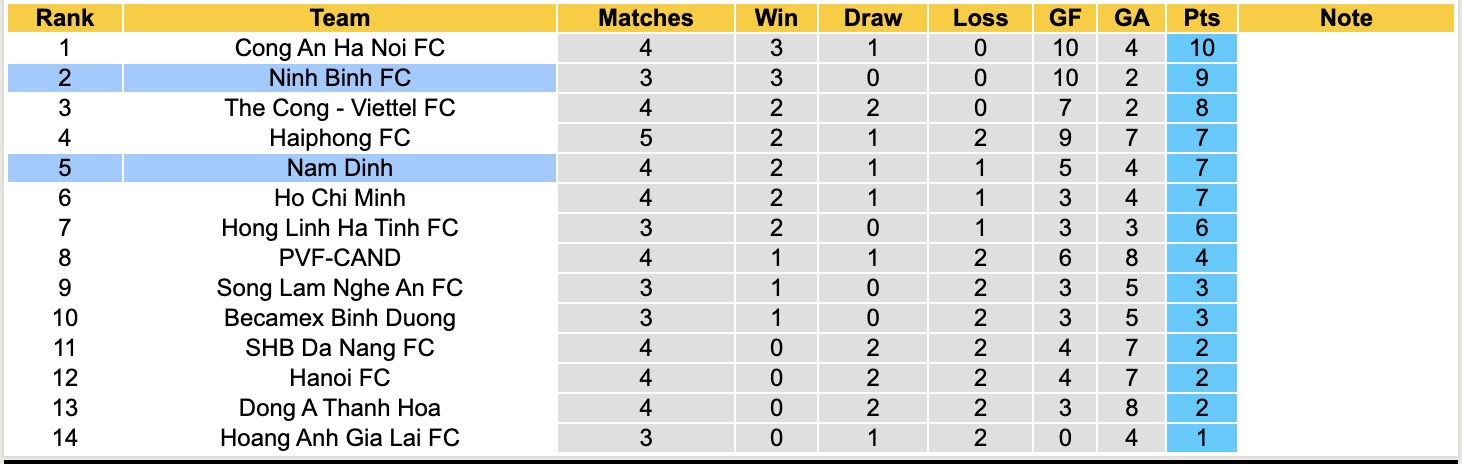Click the Note column header

click(1346, 18)
